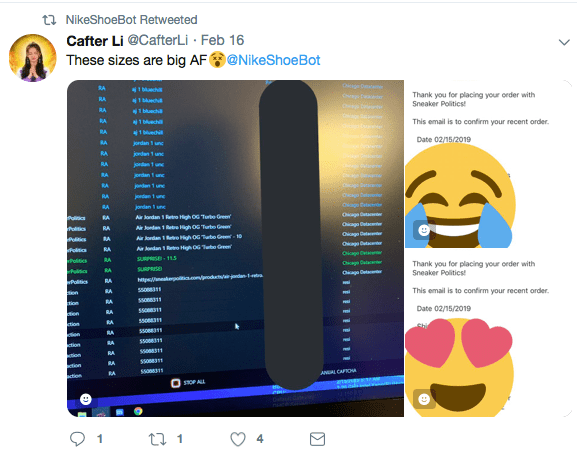
Task: Open Cafter Li's profile avatar
Action: 33,58
